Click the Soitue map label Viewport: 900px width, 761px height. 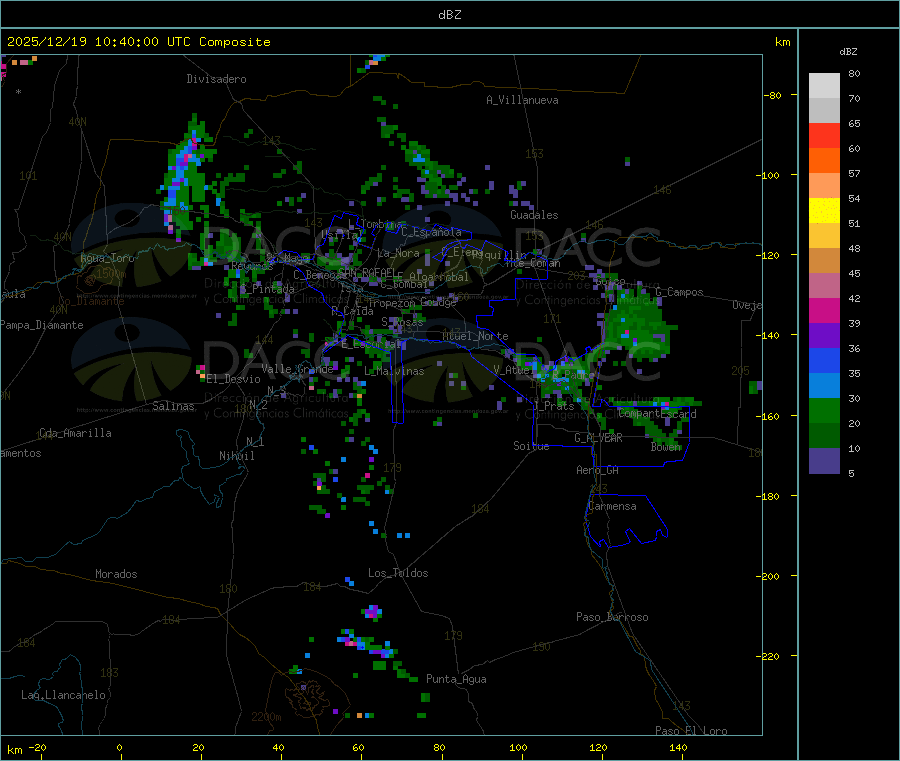531,446
